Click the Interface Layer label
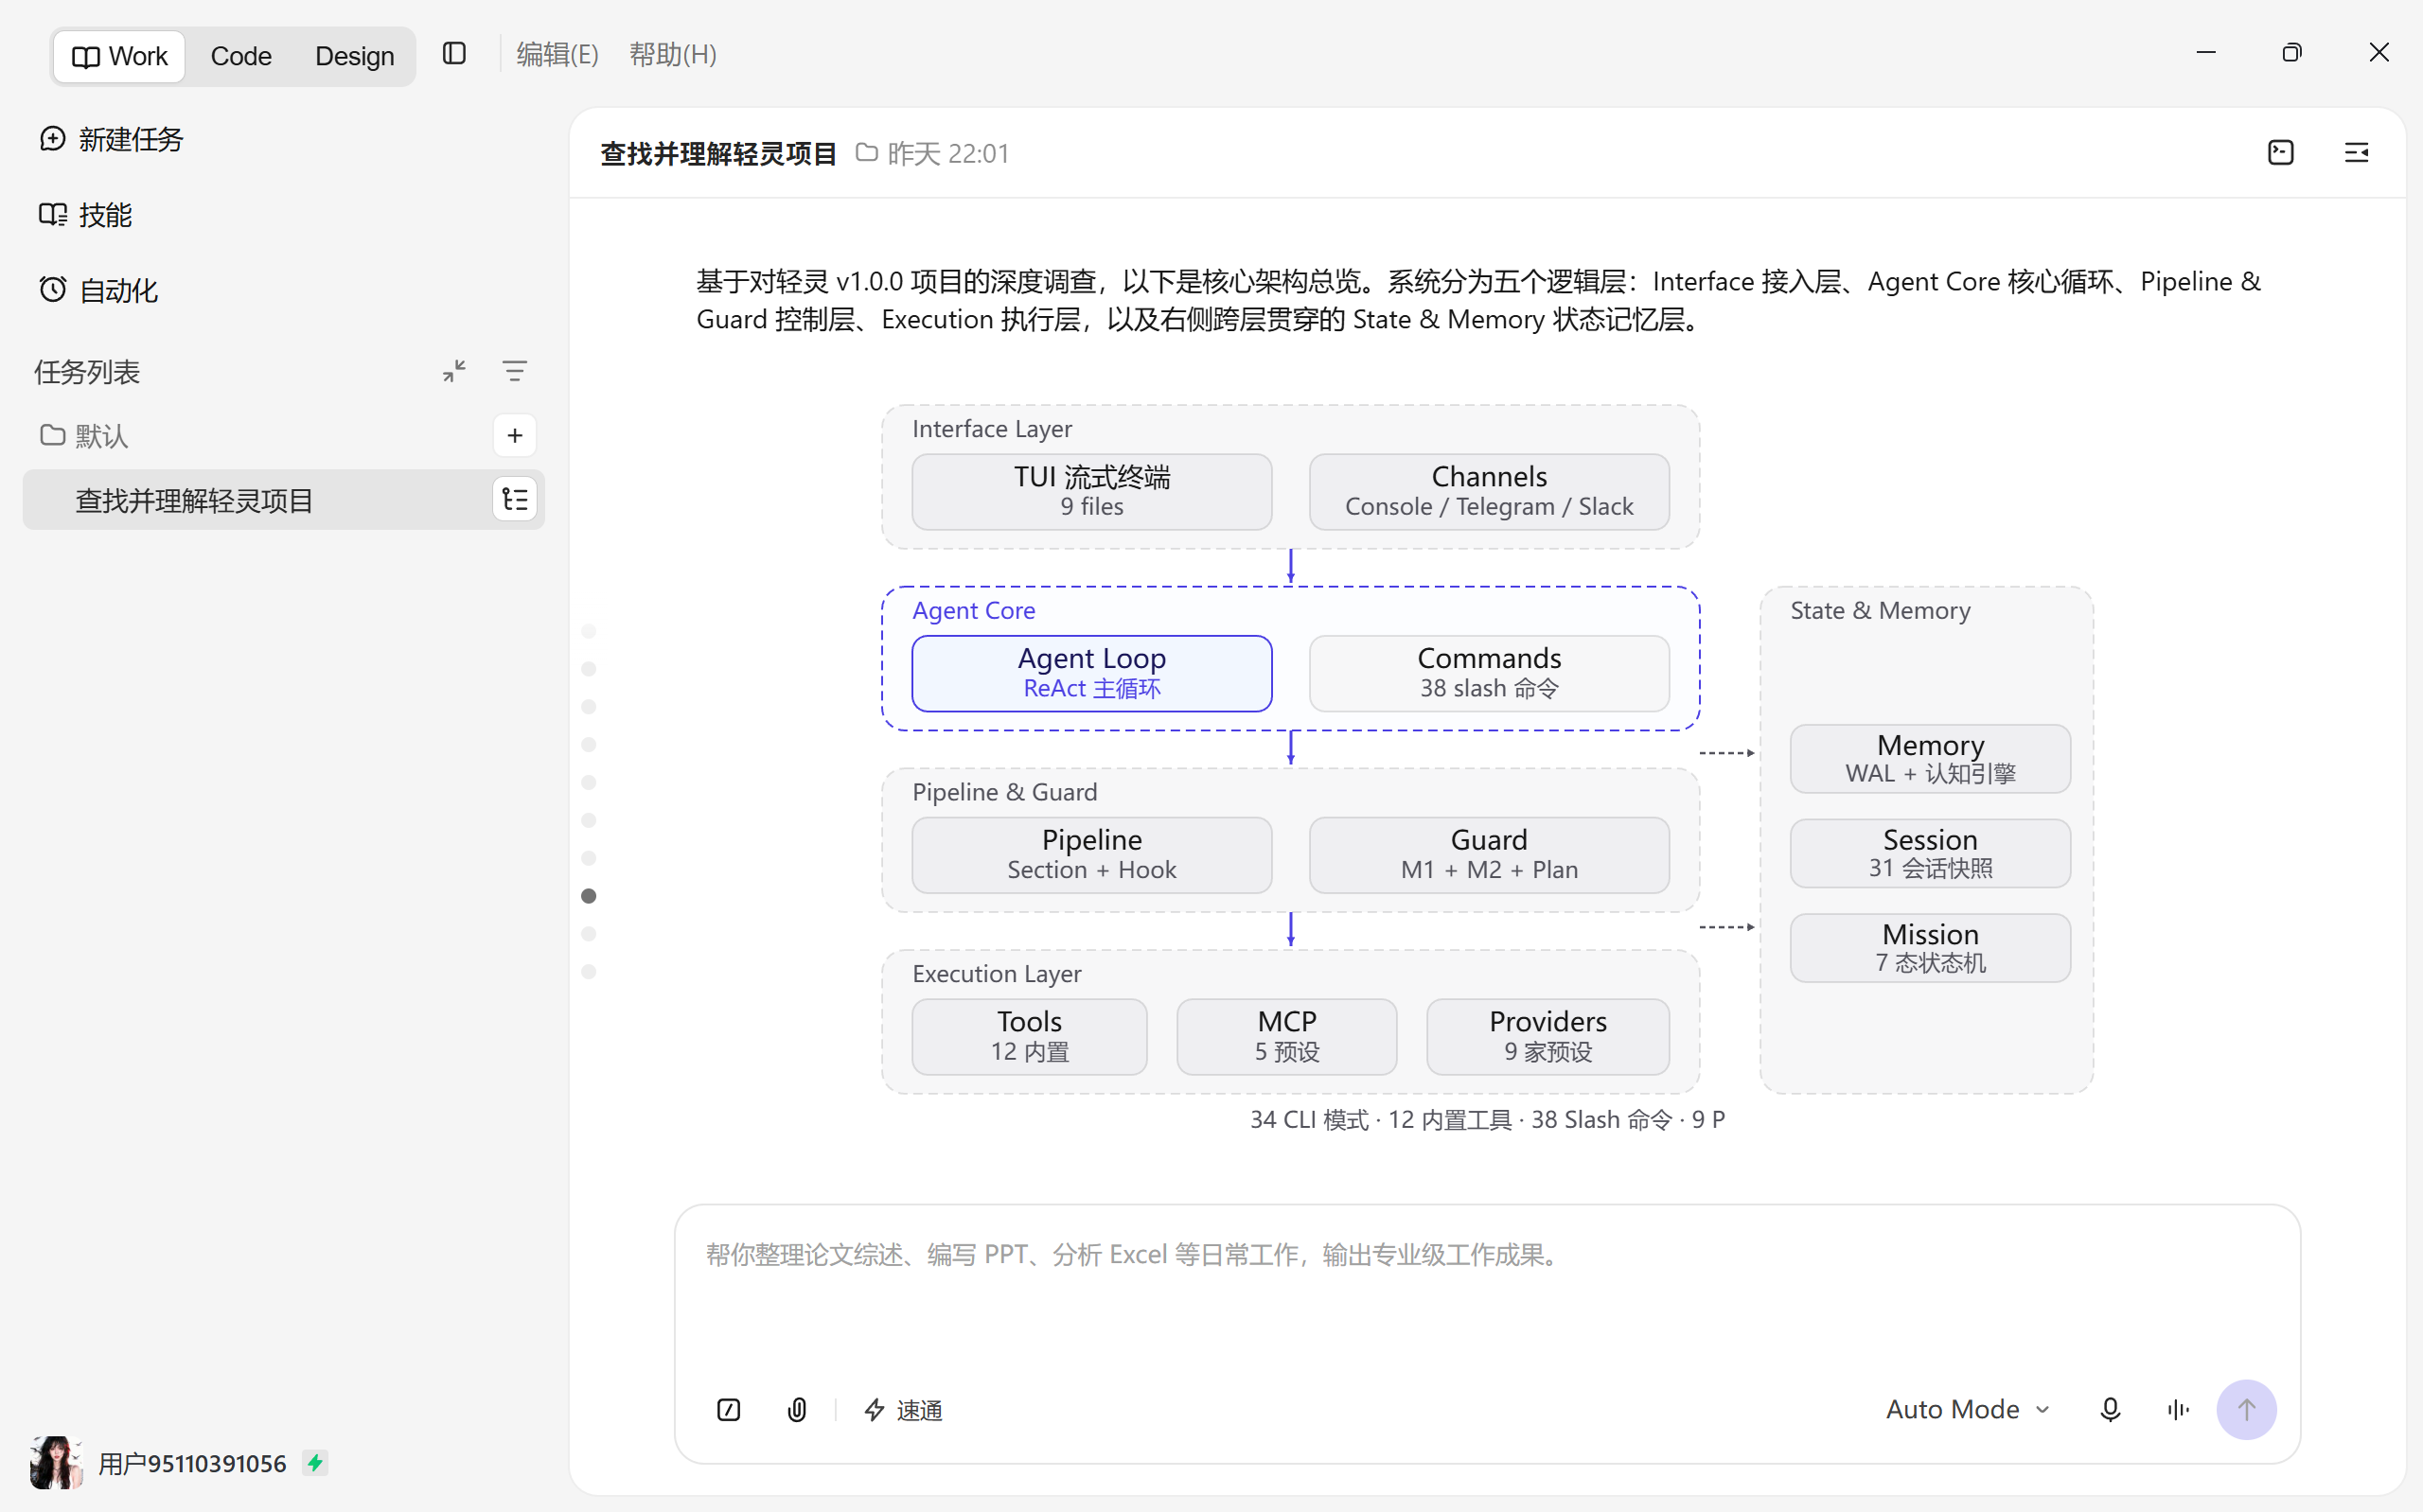This screenshot has width=2423, height=1512. (991, 428)
